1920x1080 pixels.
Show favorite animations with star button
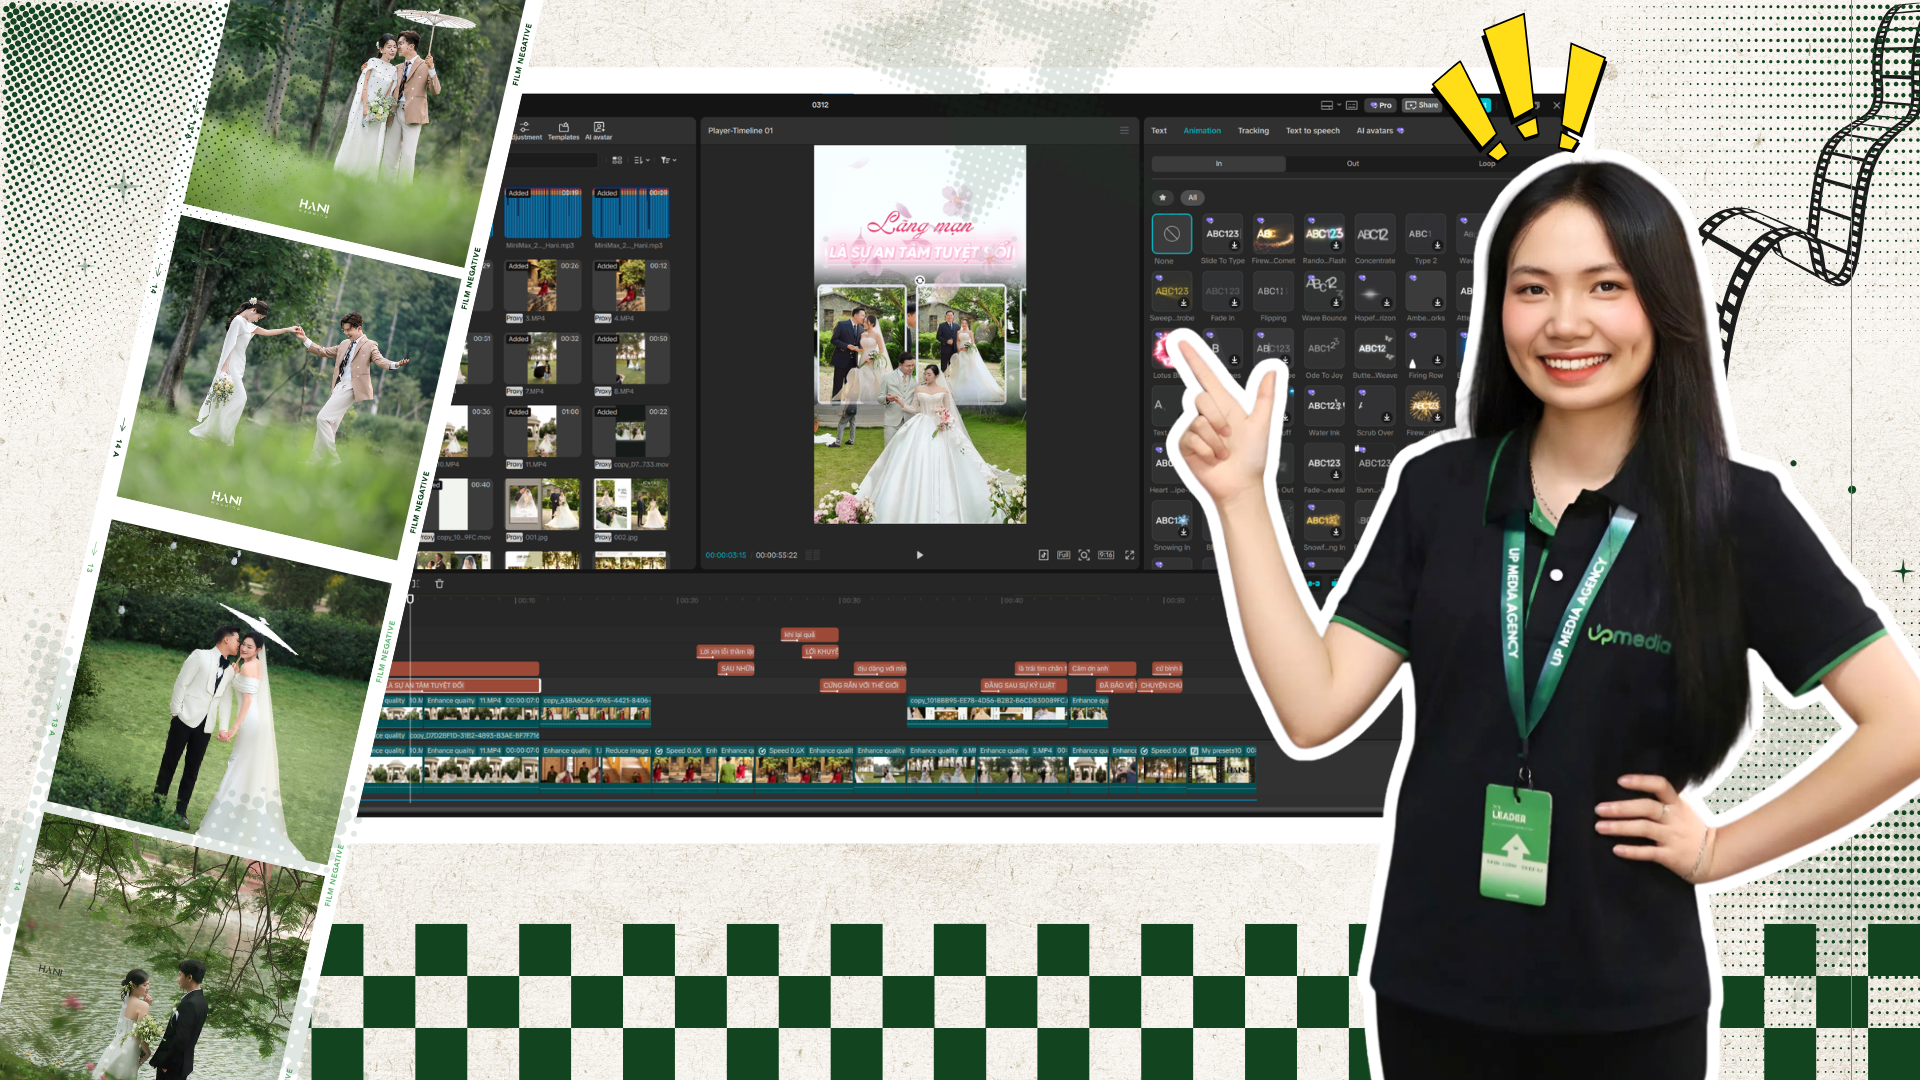[x=1162, y=198]
